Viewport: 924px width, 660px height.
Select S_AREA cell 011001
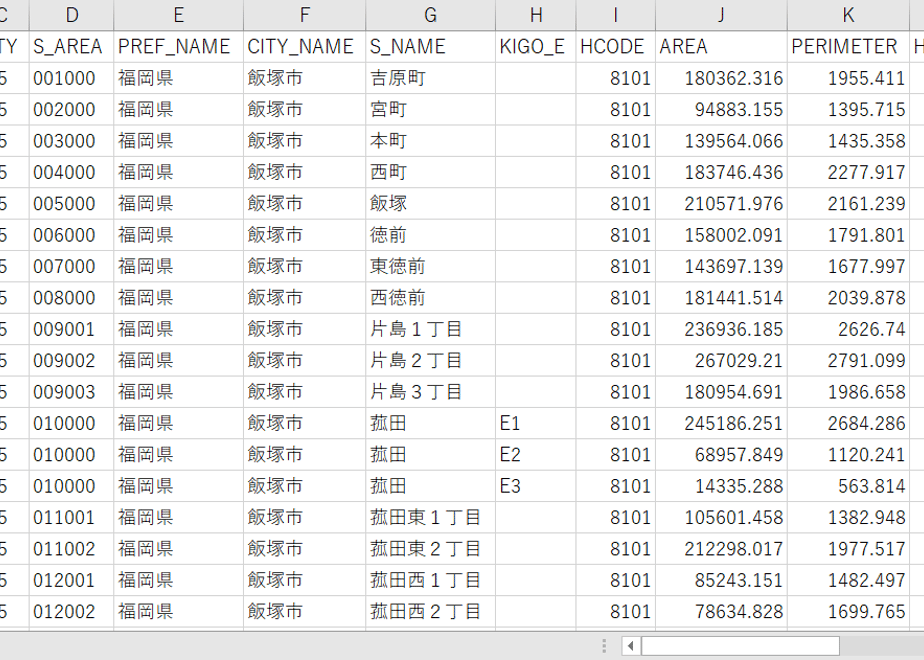tap(71, 517)
